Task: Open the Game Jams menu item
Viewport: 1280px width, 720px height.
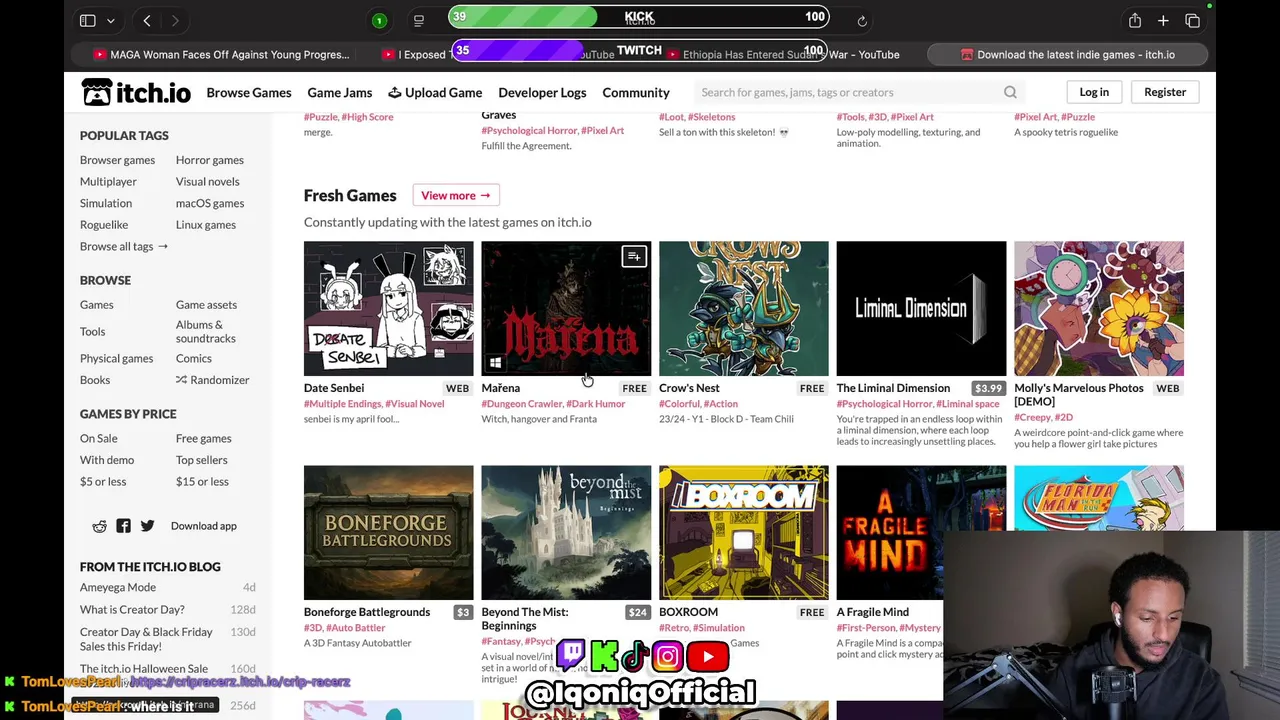Action: (x=340, y=92)
